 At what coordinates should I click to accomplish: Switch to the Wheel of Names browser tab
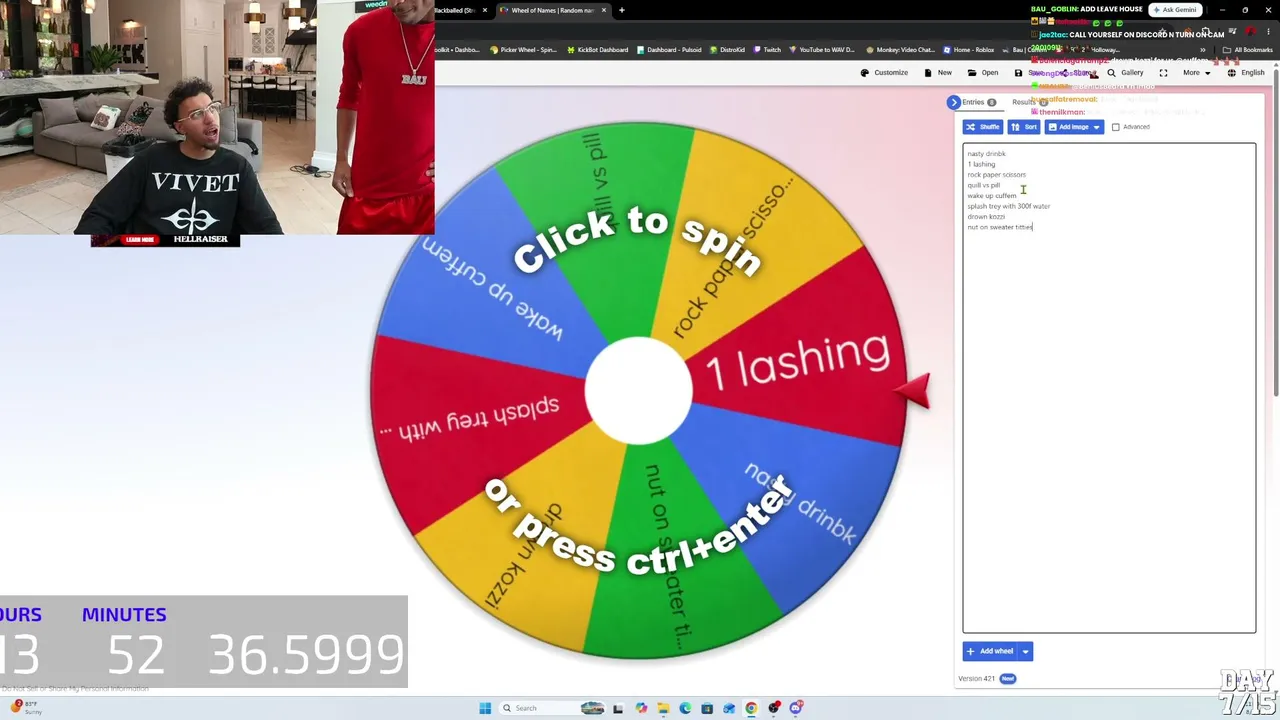click(x=552, y=10)
